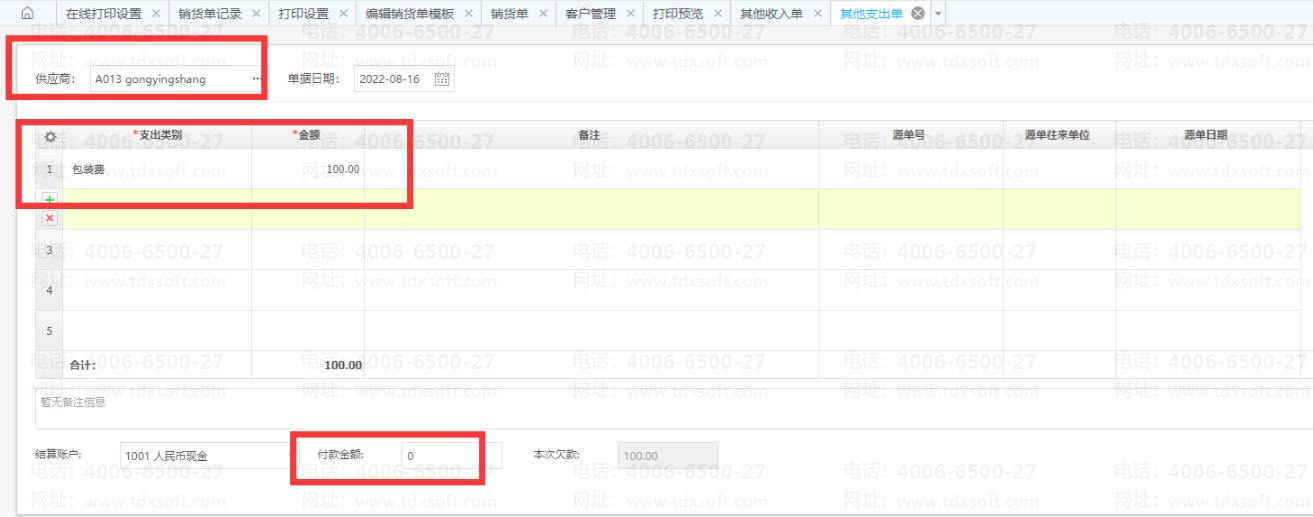This screenshot has height=517, width=1313.
Task: Open supplier lookup via the ellipsis button
Action: tap(257, 79)
